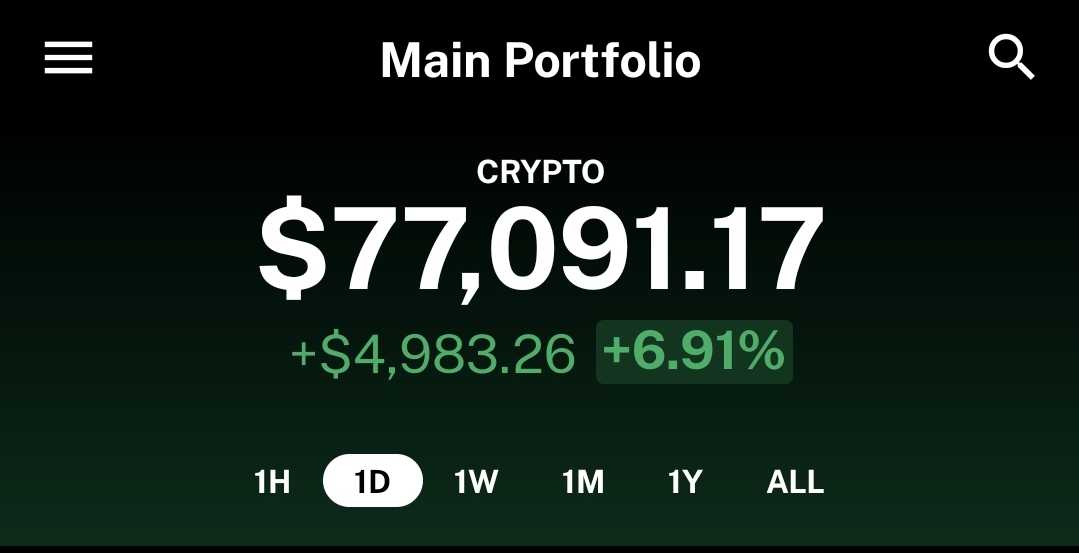
Task: Tap the +$4,983.26 gain amount
Action: [433, 354]
